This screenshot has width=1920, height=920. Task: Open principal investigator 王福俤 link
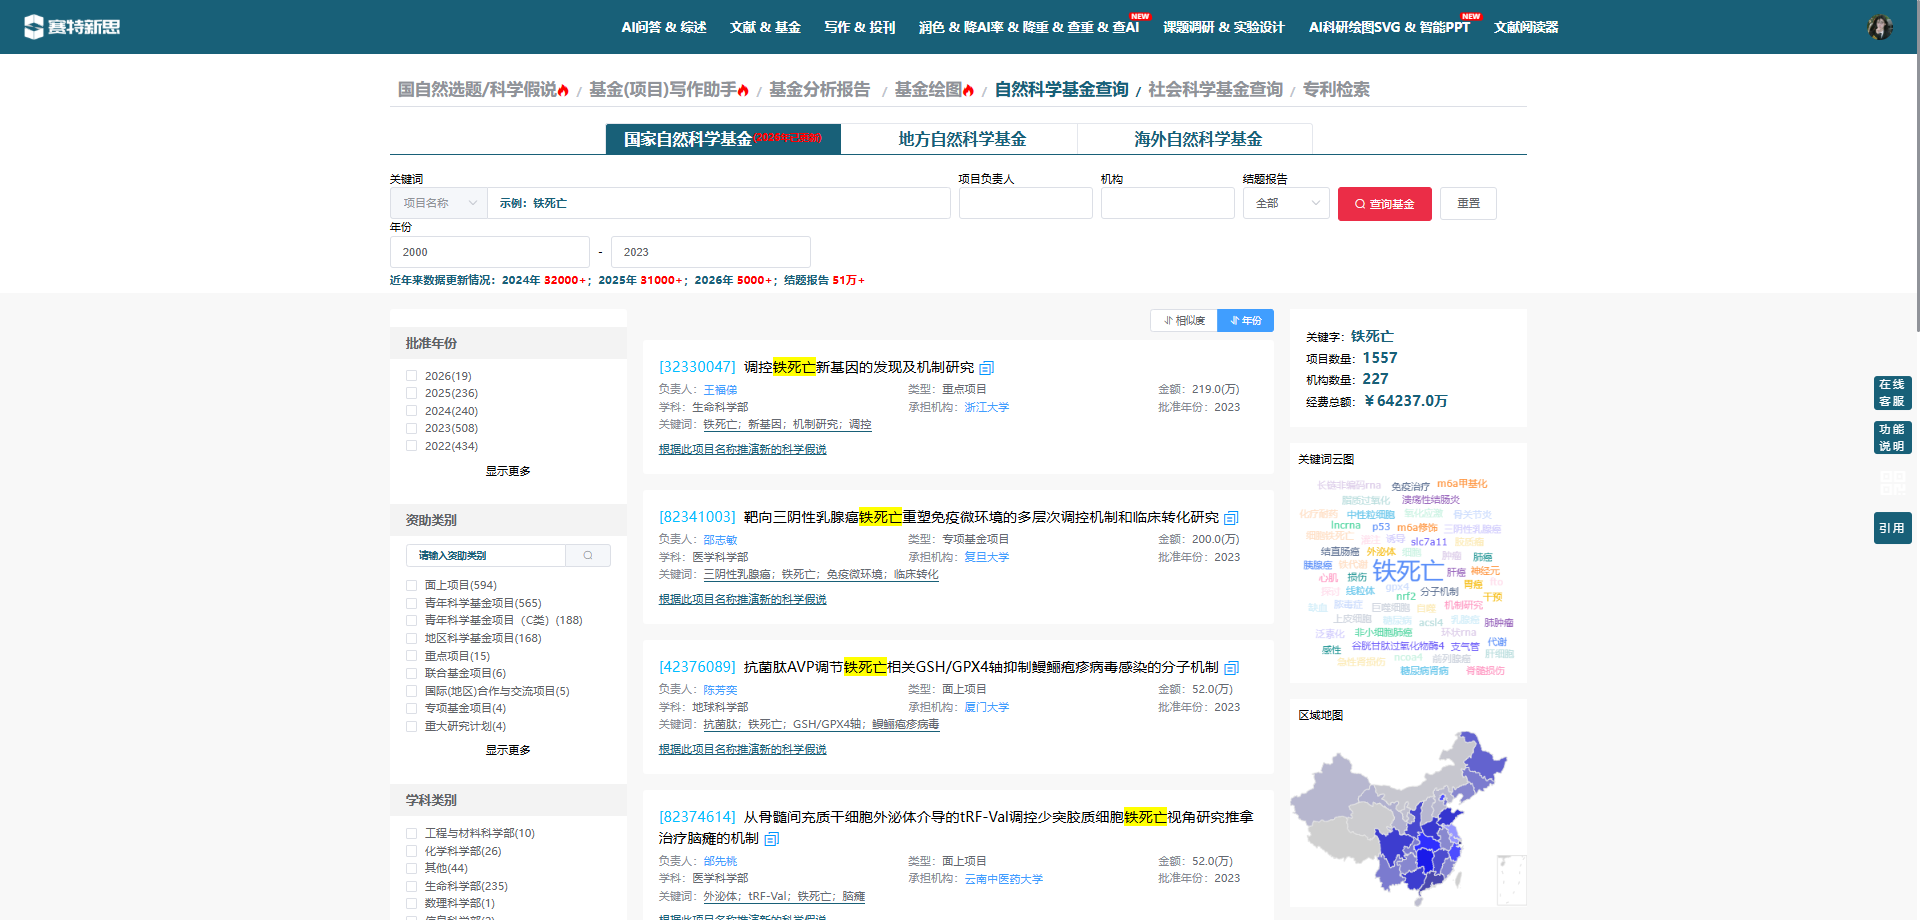(x=720, y=390)
